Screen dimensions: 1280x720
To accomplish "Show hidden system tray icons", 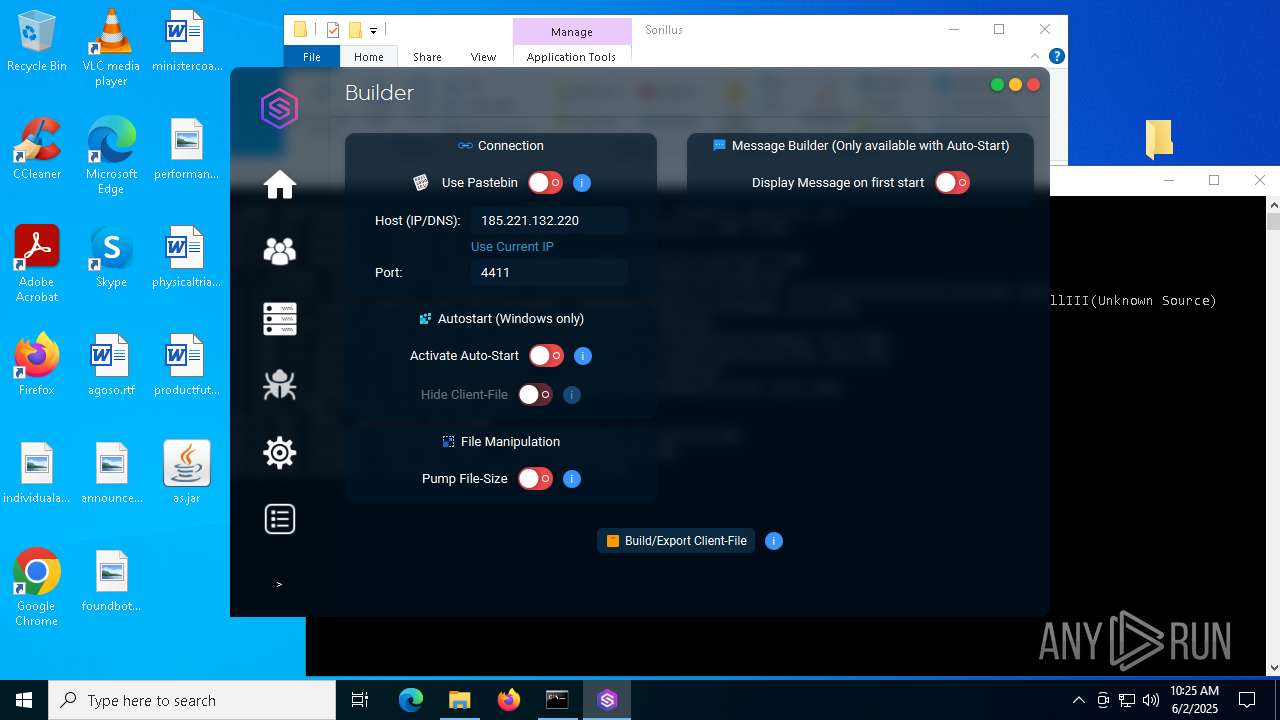I will [1078, 700].
